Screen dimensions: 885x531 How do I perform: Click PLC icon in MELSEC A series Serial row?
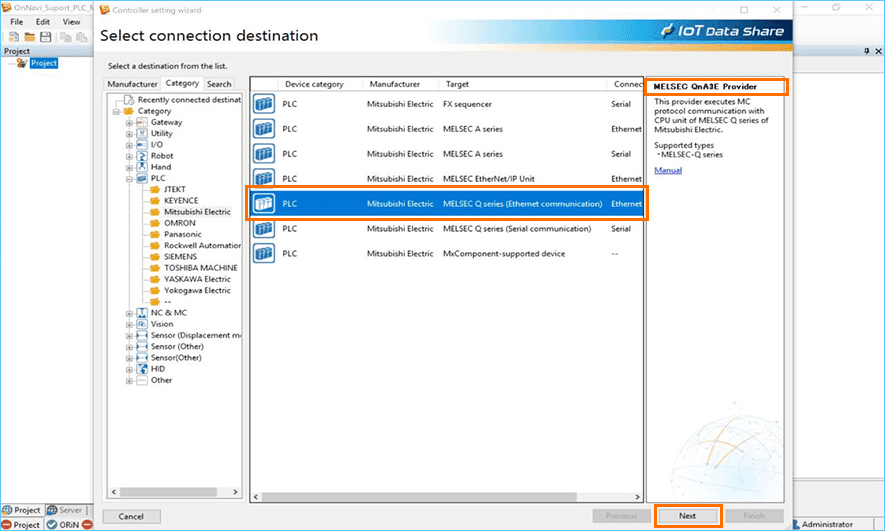click(x=264, y=153)
